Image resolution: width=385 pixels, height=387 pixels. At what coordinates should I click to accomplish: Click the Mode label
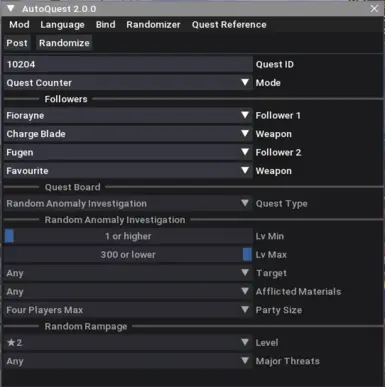(268, 83)
